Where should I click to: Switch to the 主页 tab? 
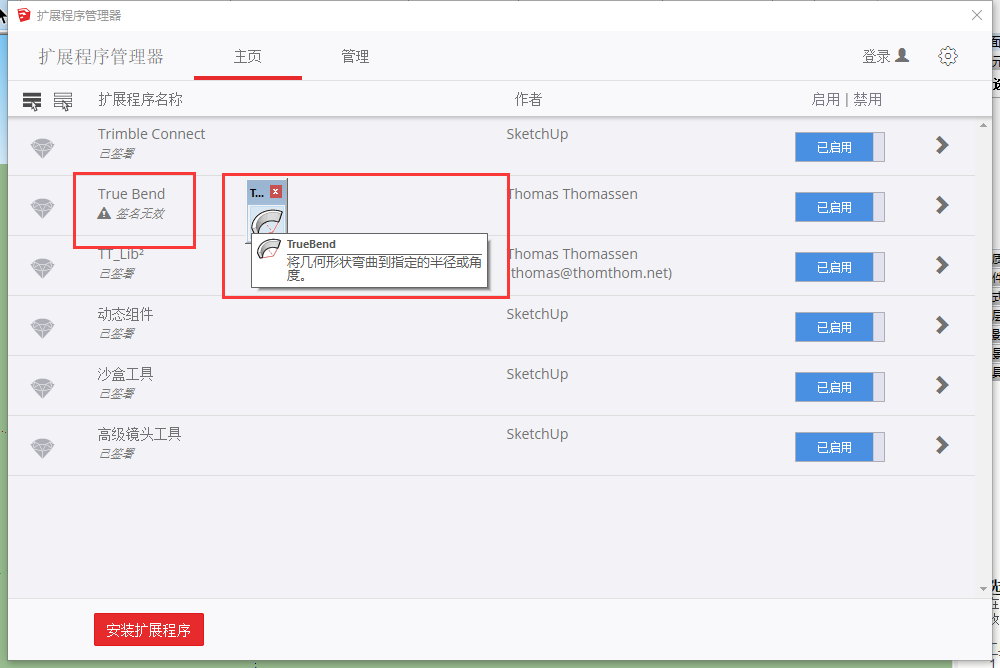click(247, 56)
